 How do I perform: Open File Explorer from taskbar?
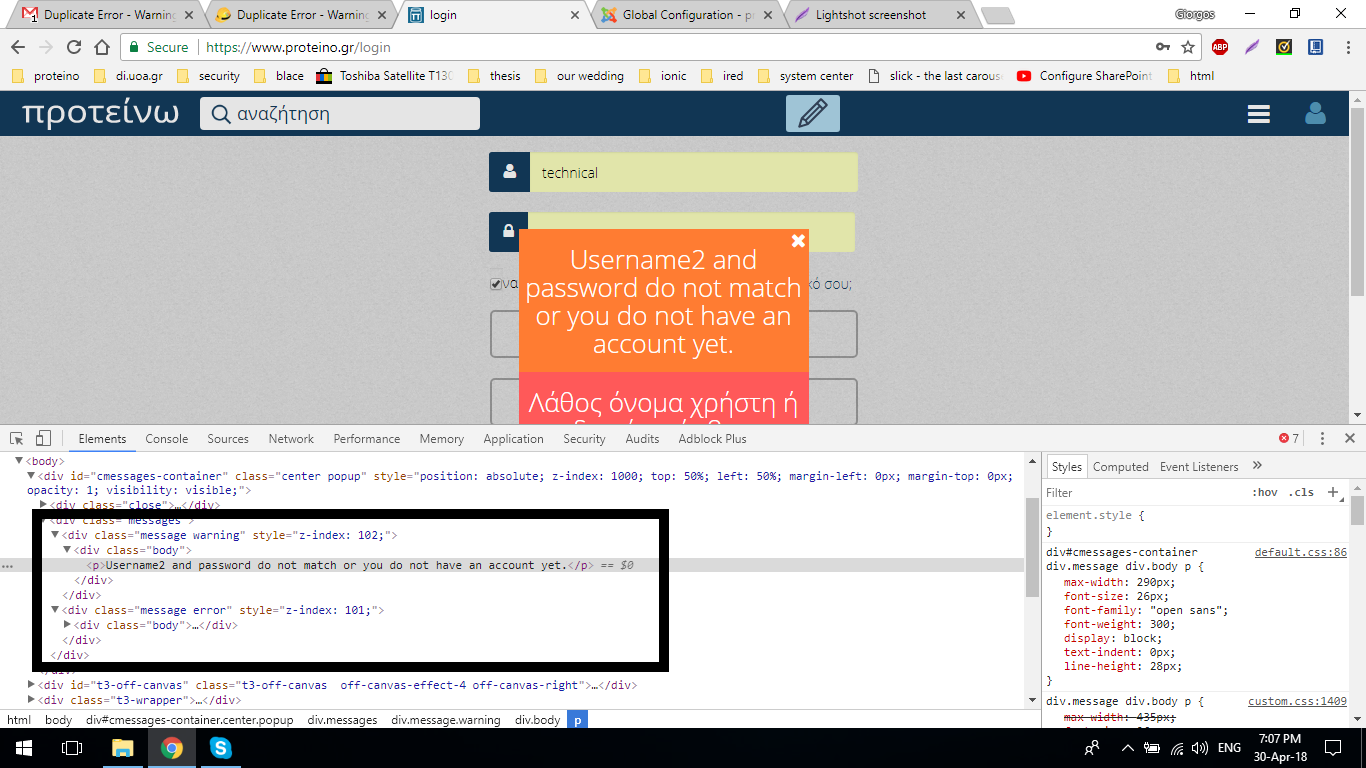122,747
